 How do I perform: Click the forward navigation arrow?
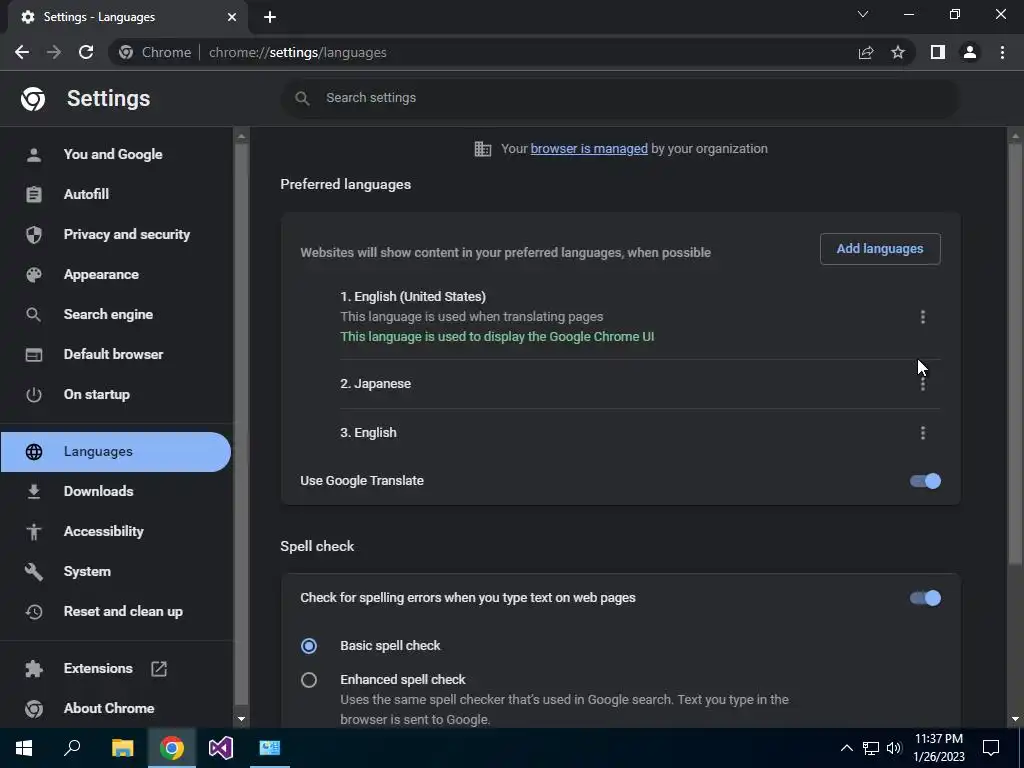click(54, 52)
